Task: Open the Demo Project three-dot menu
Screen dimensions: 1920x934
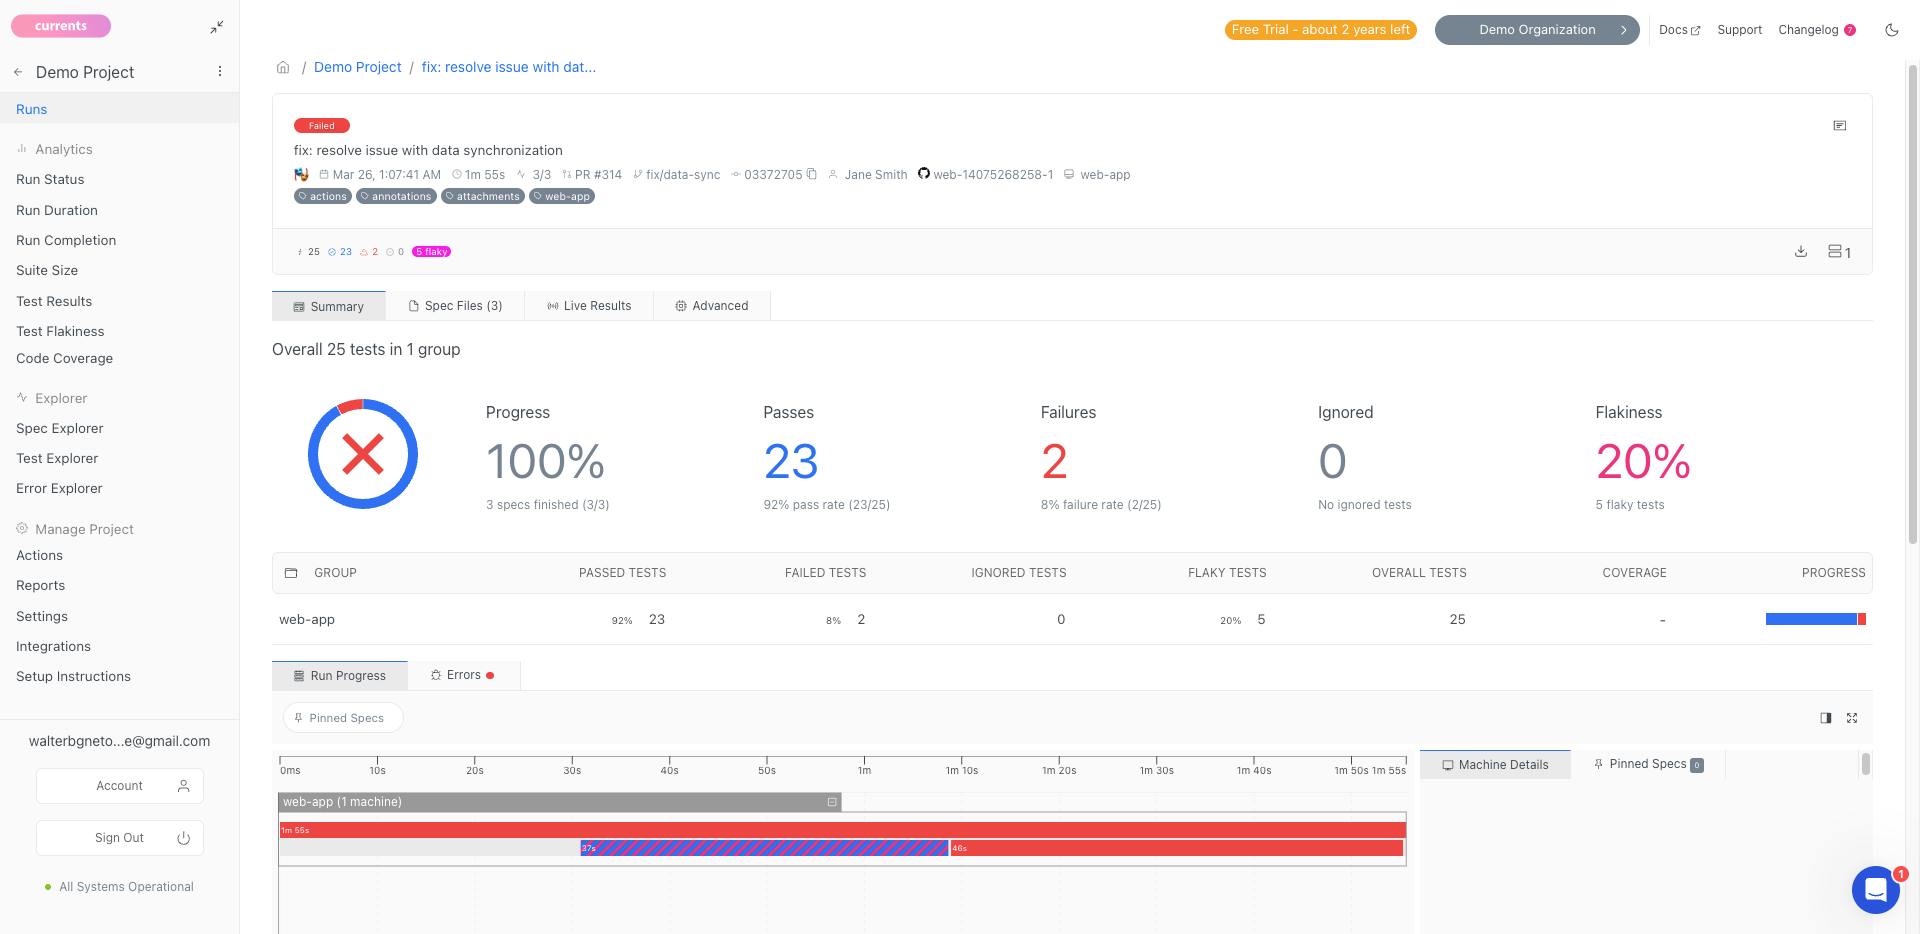Action: pos(220,72)
